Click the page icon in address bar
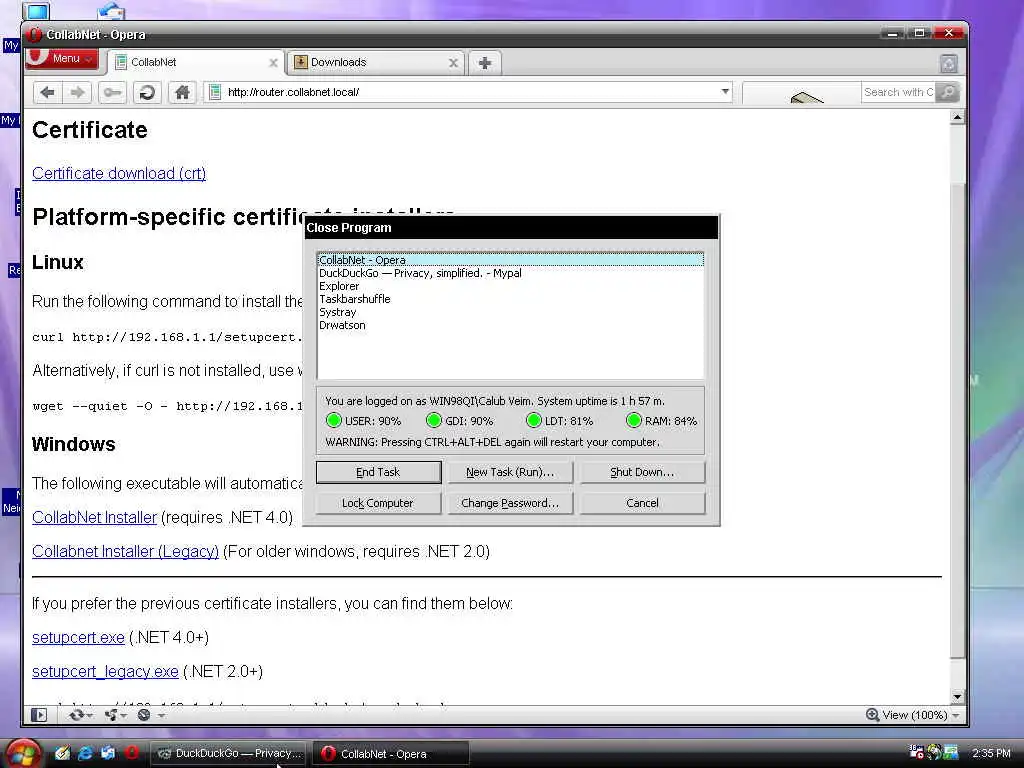 214,92
